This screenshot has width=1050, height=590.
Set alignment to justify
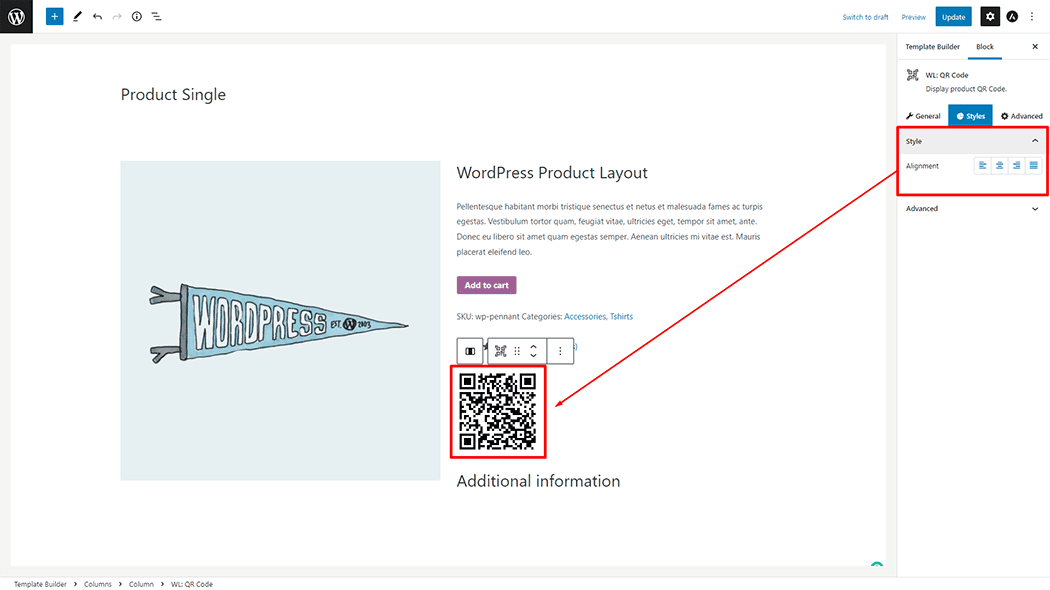[x=1033, y=166]
